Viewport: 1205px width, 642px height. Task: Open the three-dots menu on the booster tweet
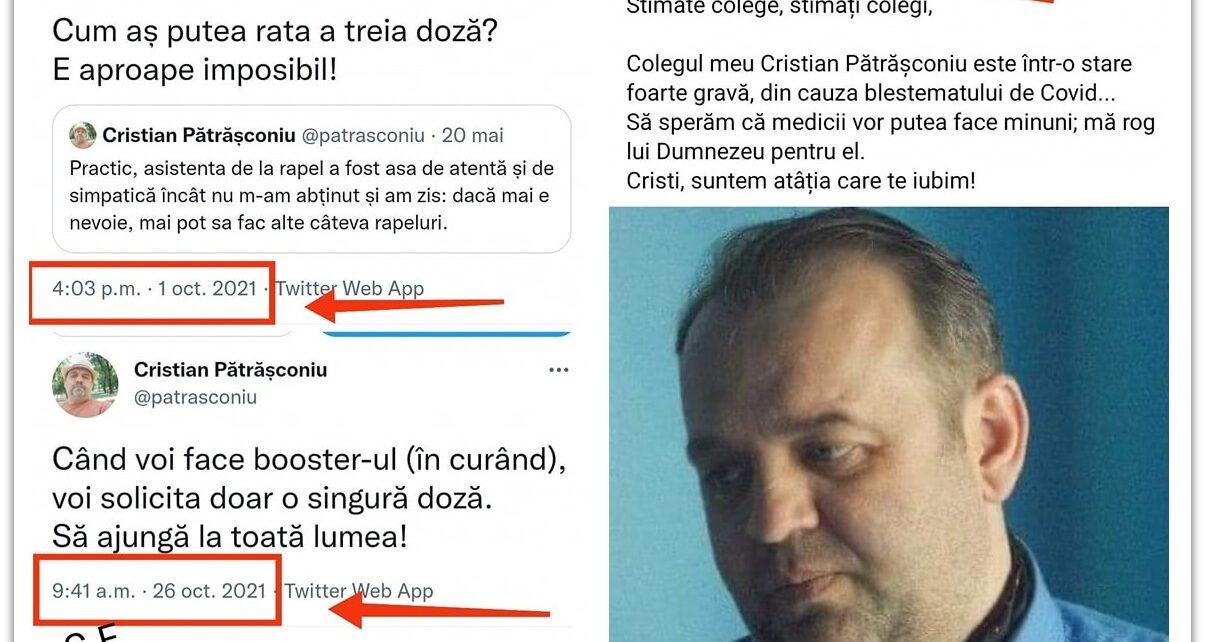pos(558,371)
